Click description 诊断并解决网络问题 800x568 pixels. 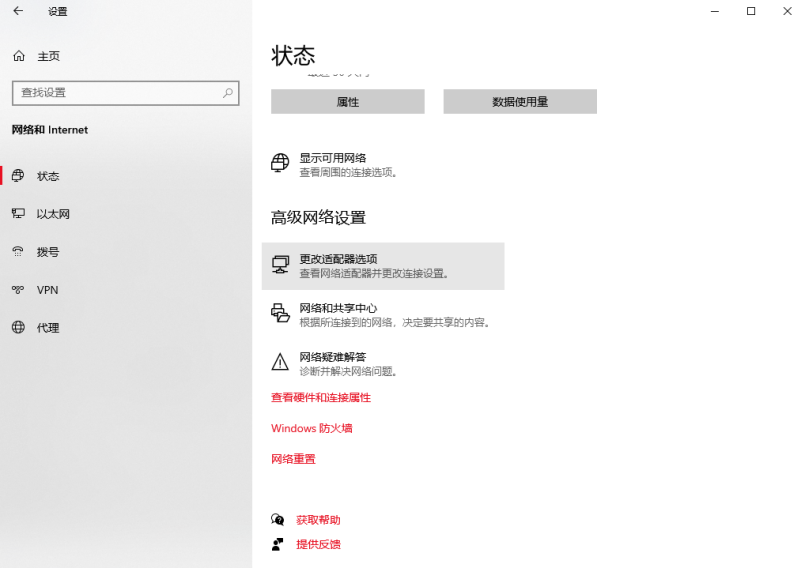348,371
